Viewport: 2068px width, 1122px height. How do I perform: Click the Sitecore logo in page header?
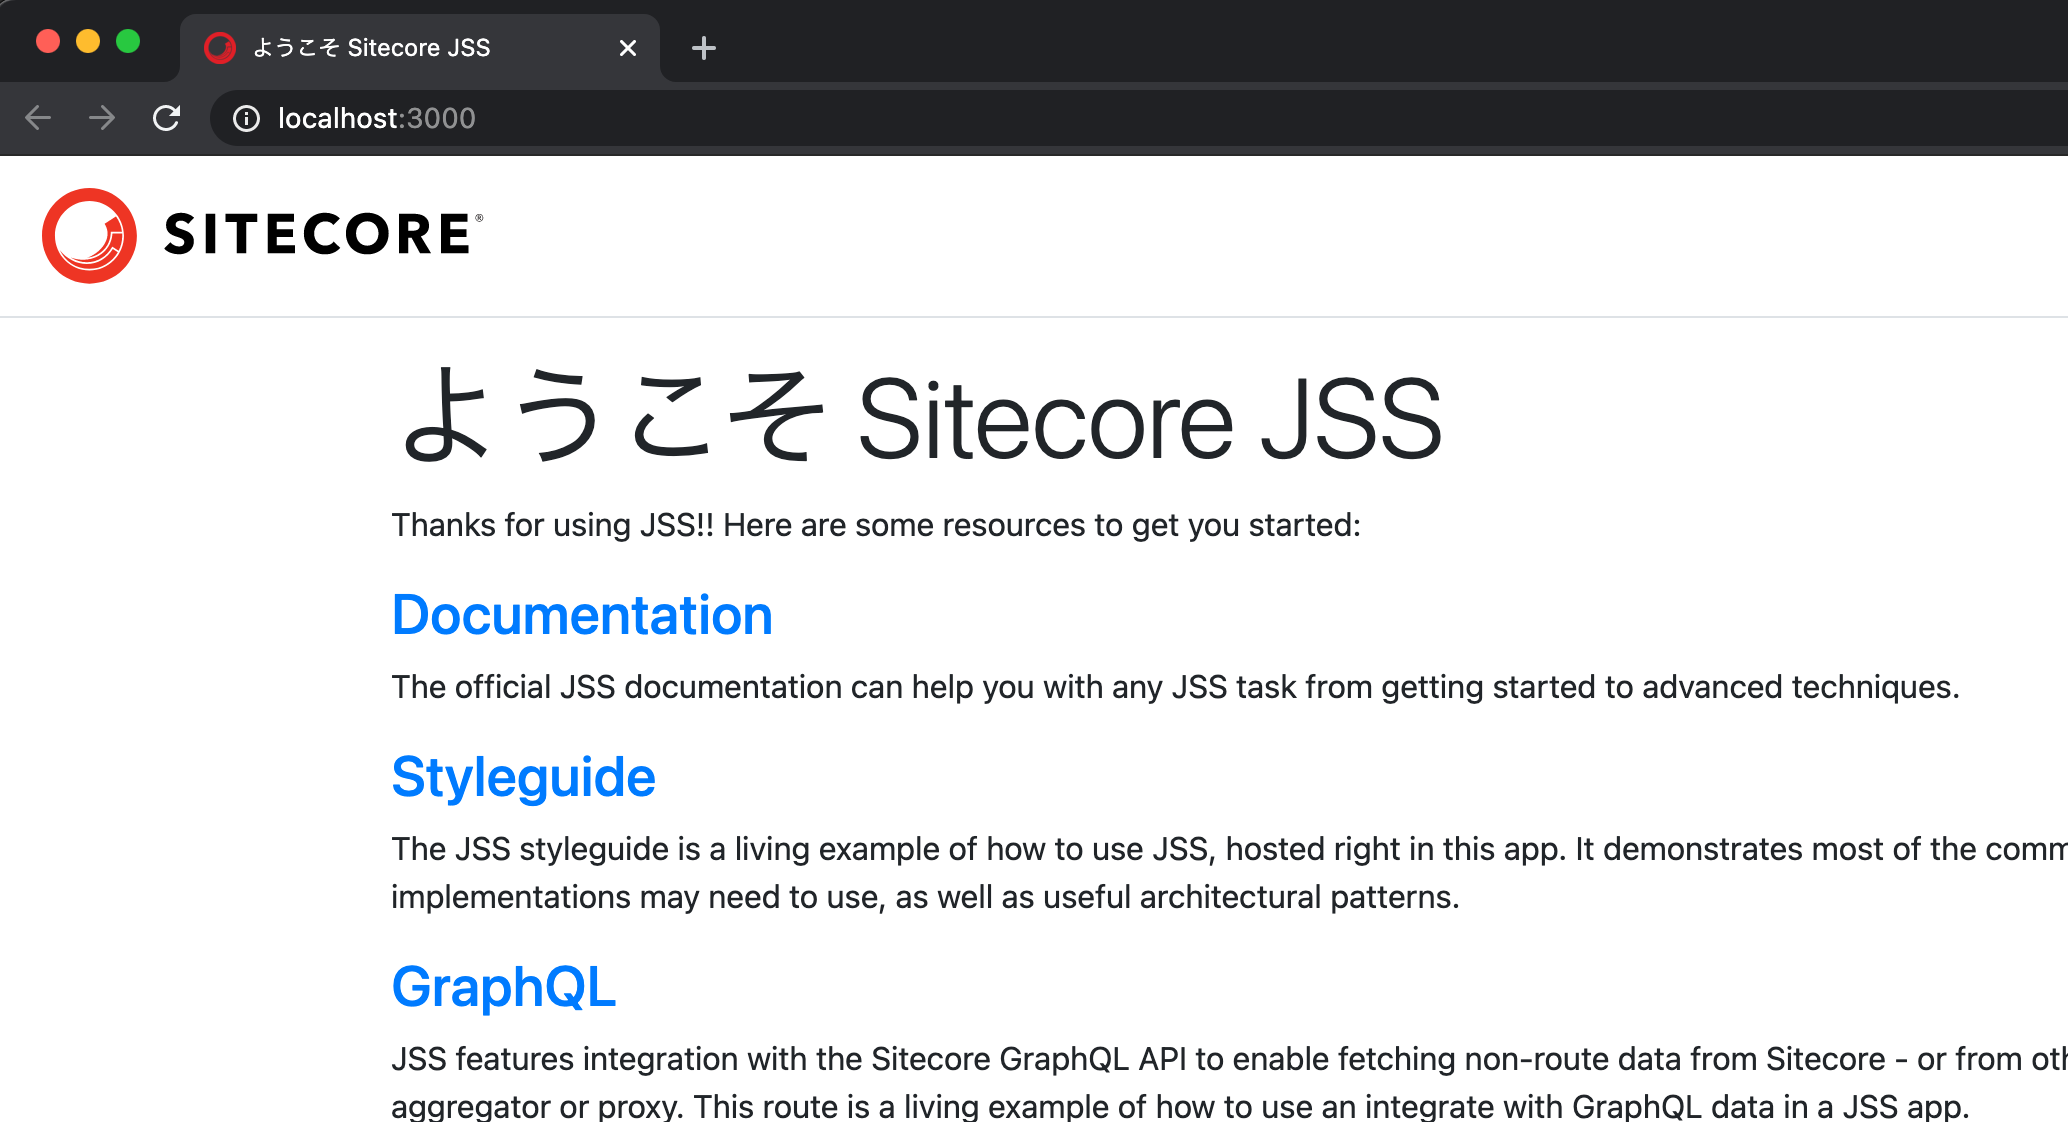[x=263, y=235]
